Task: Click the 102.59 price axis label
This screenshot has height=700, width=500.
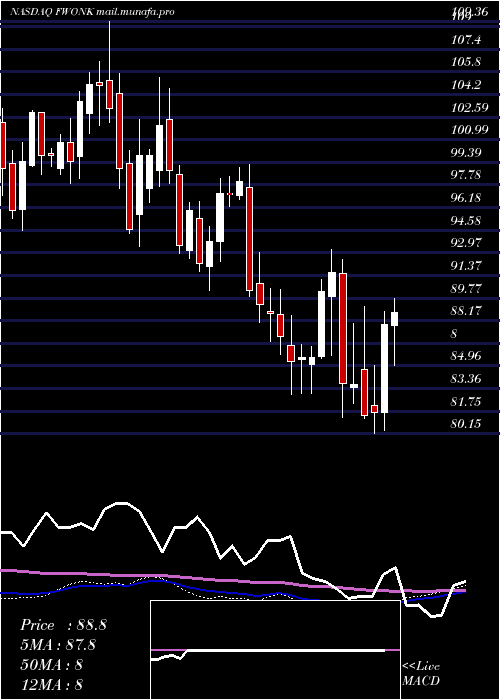Action: pos(469,108)
